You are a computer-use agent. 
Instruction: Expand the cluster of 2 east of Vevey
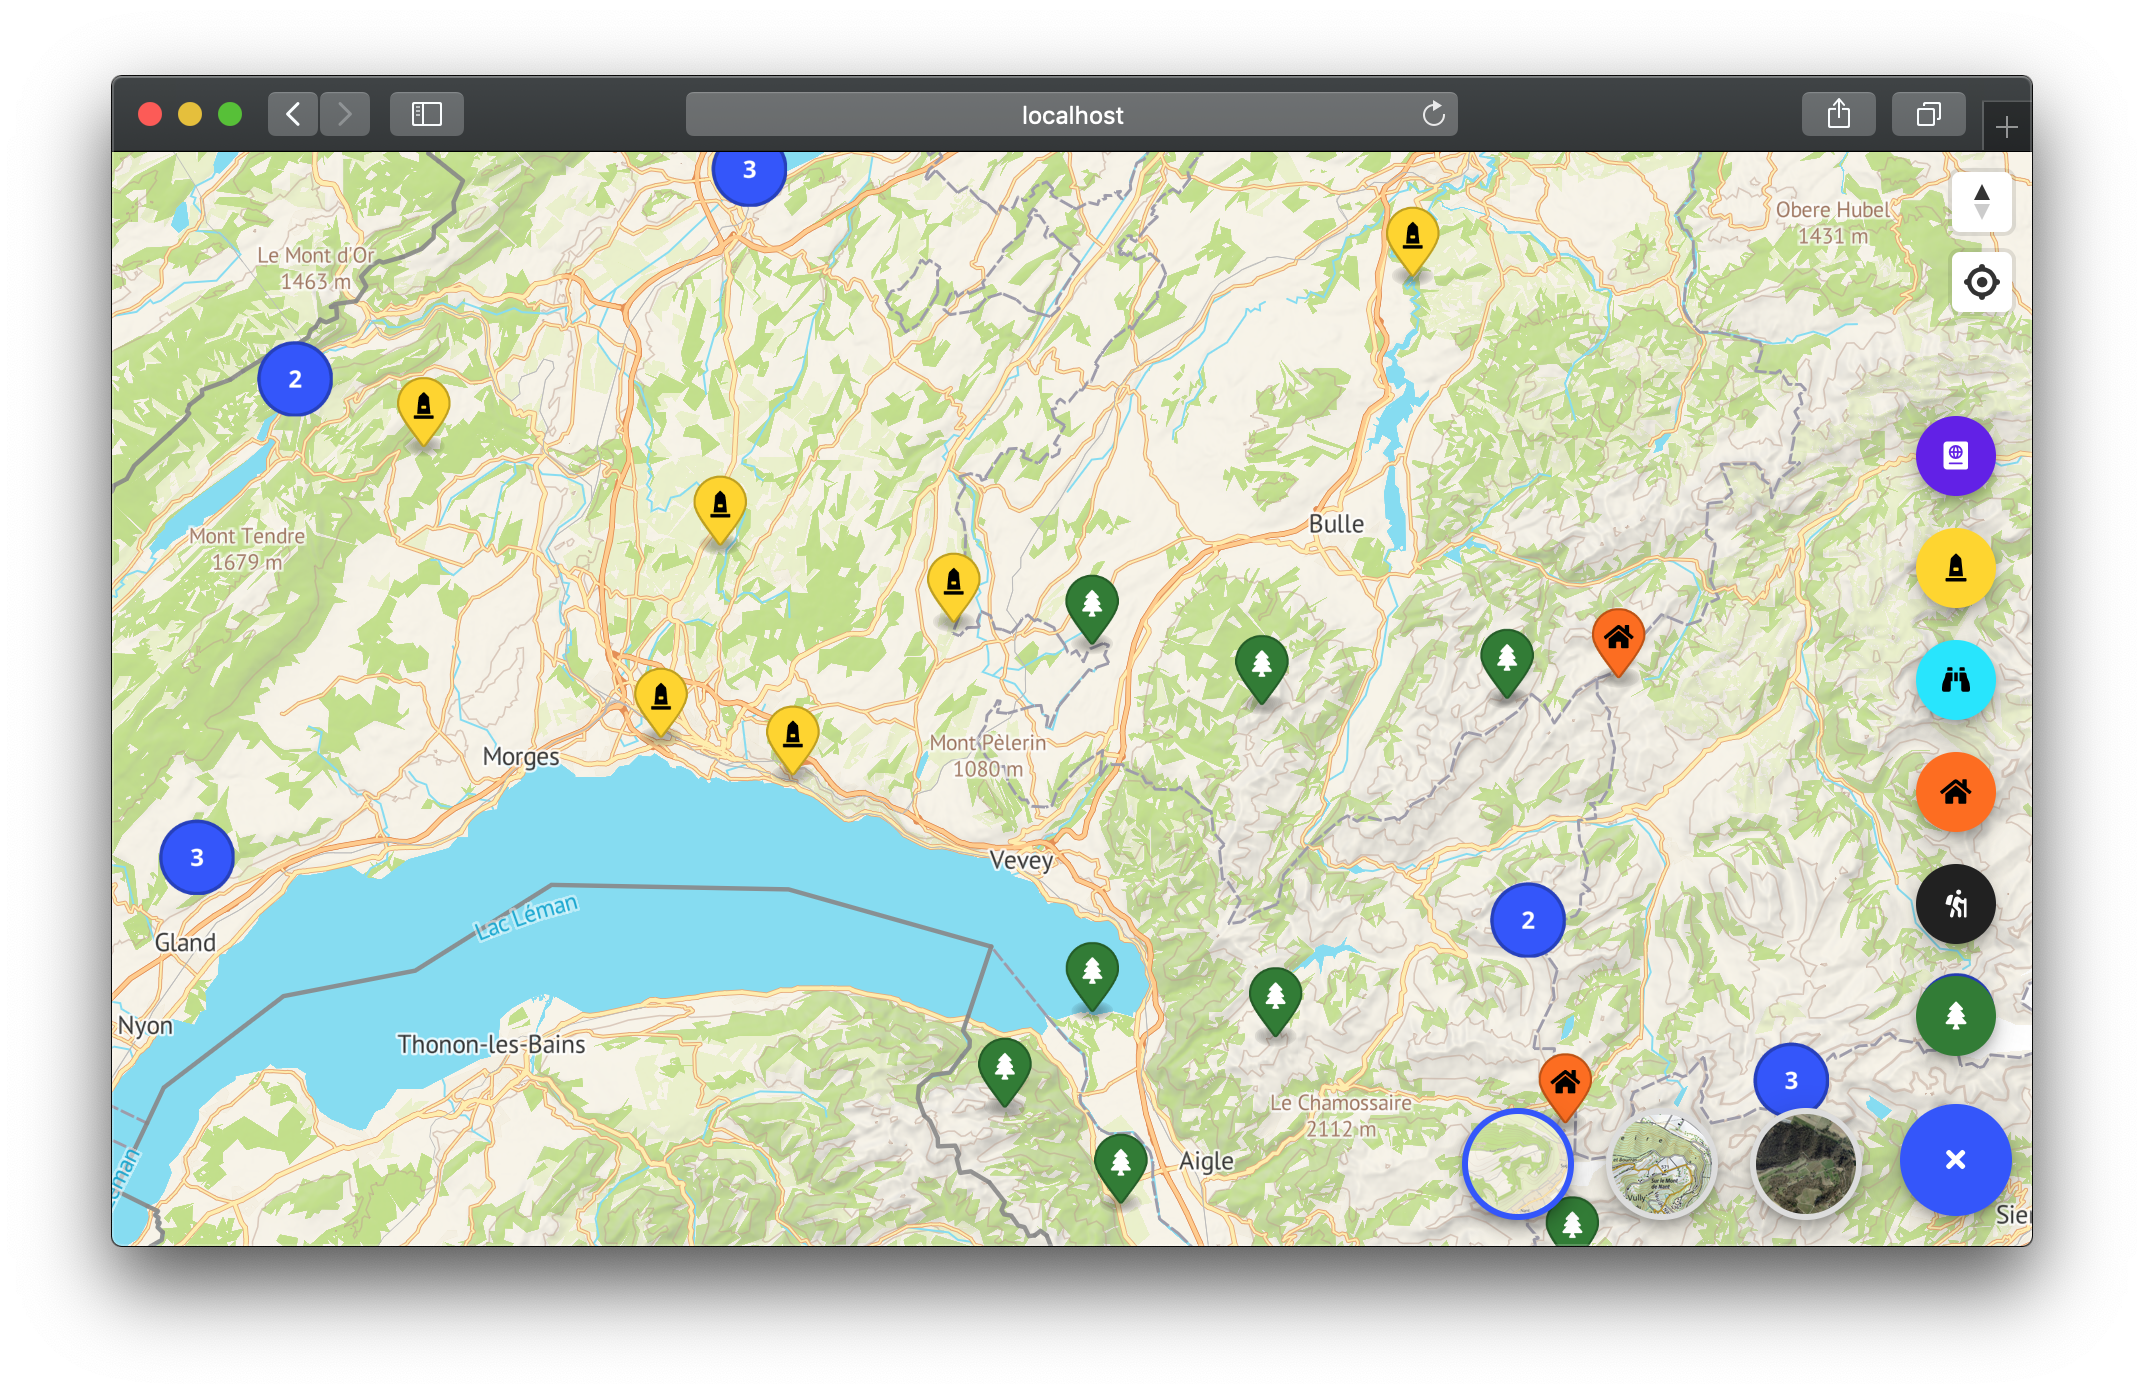1527,920
